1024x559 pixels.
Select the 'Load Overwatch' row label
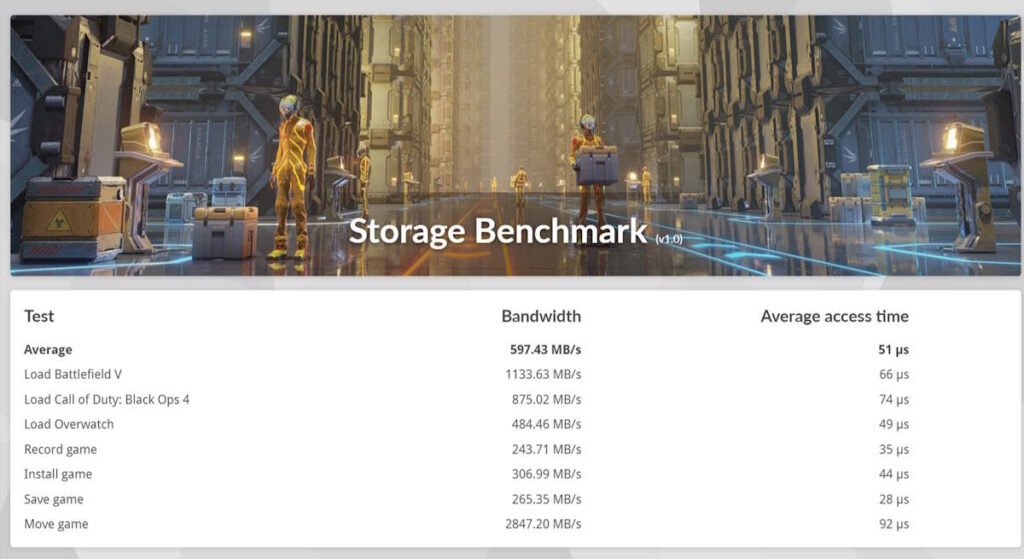[x=69, y=424]
